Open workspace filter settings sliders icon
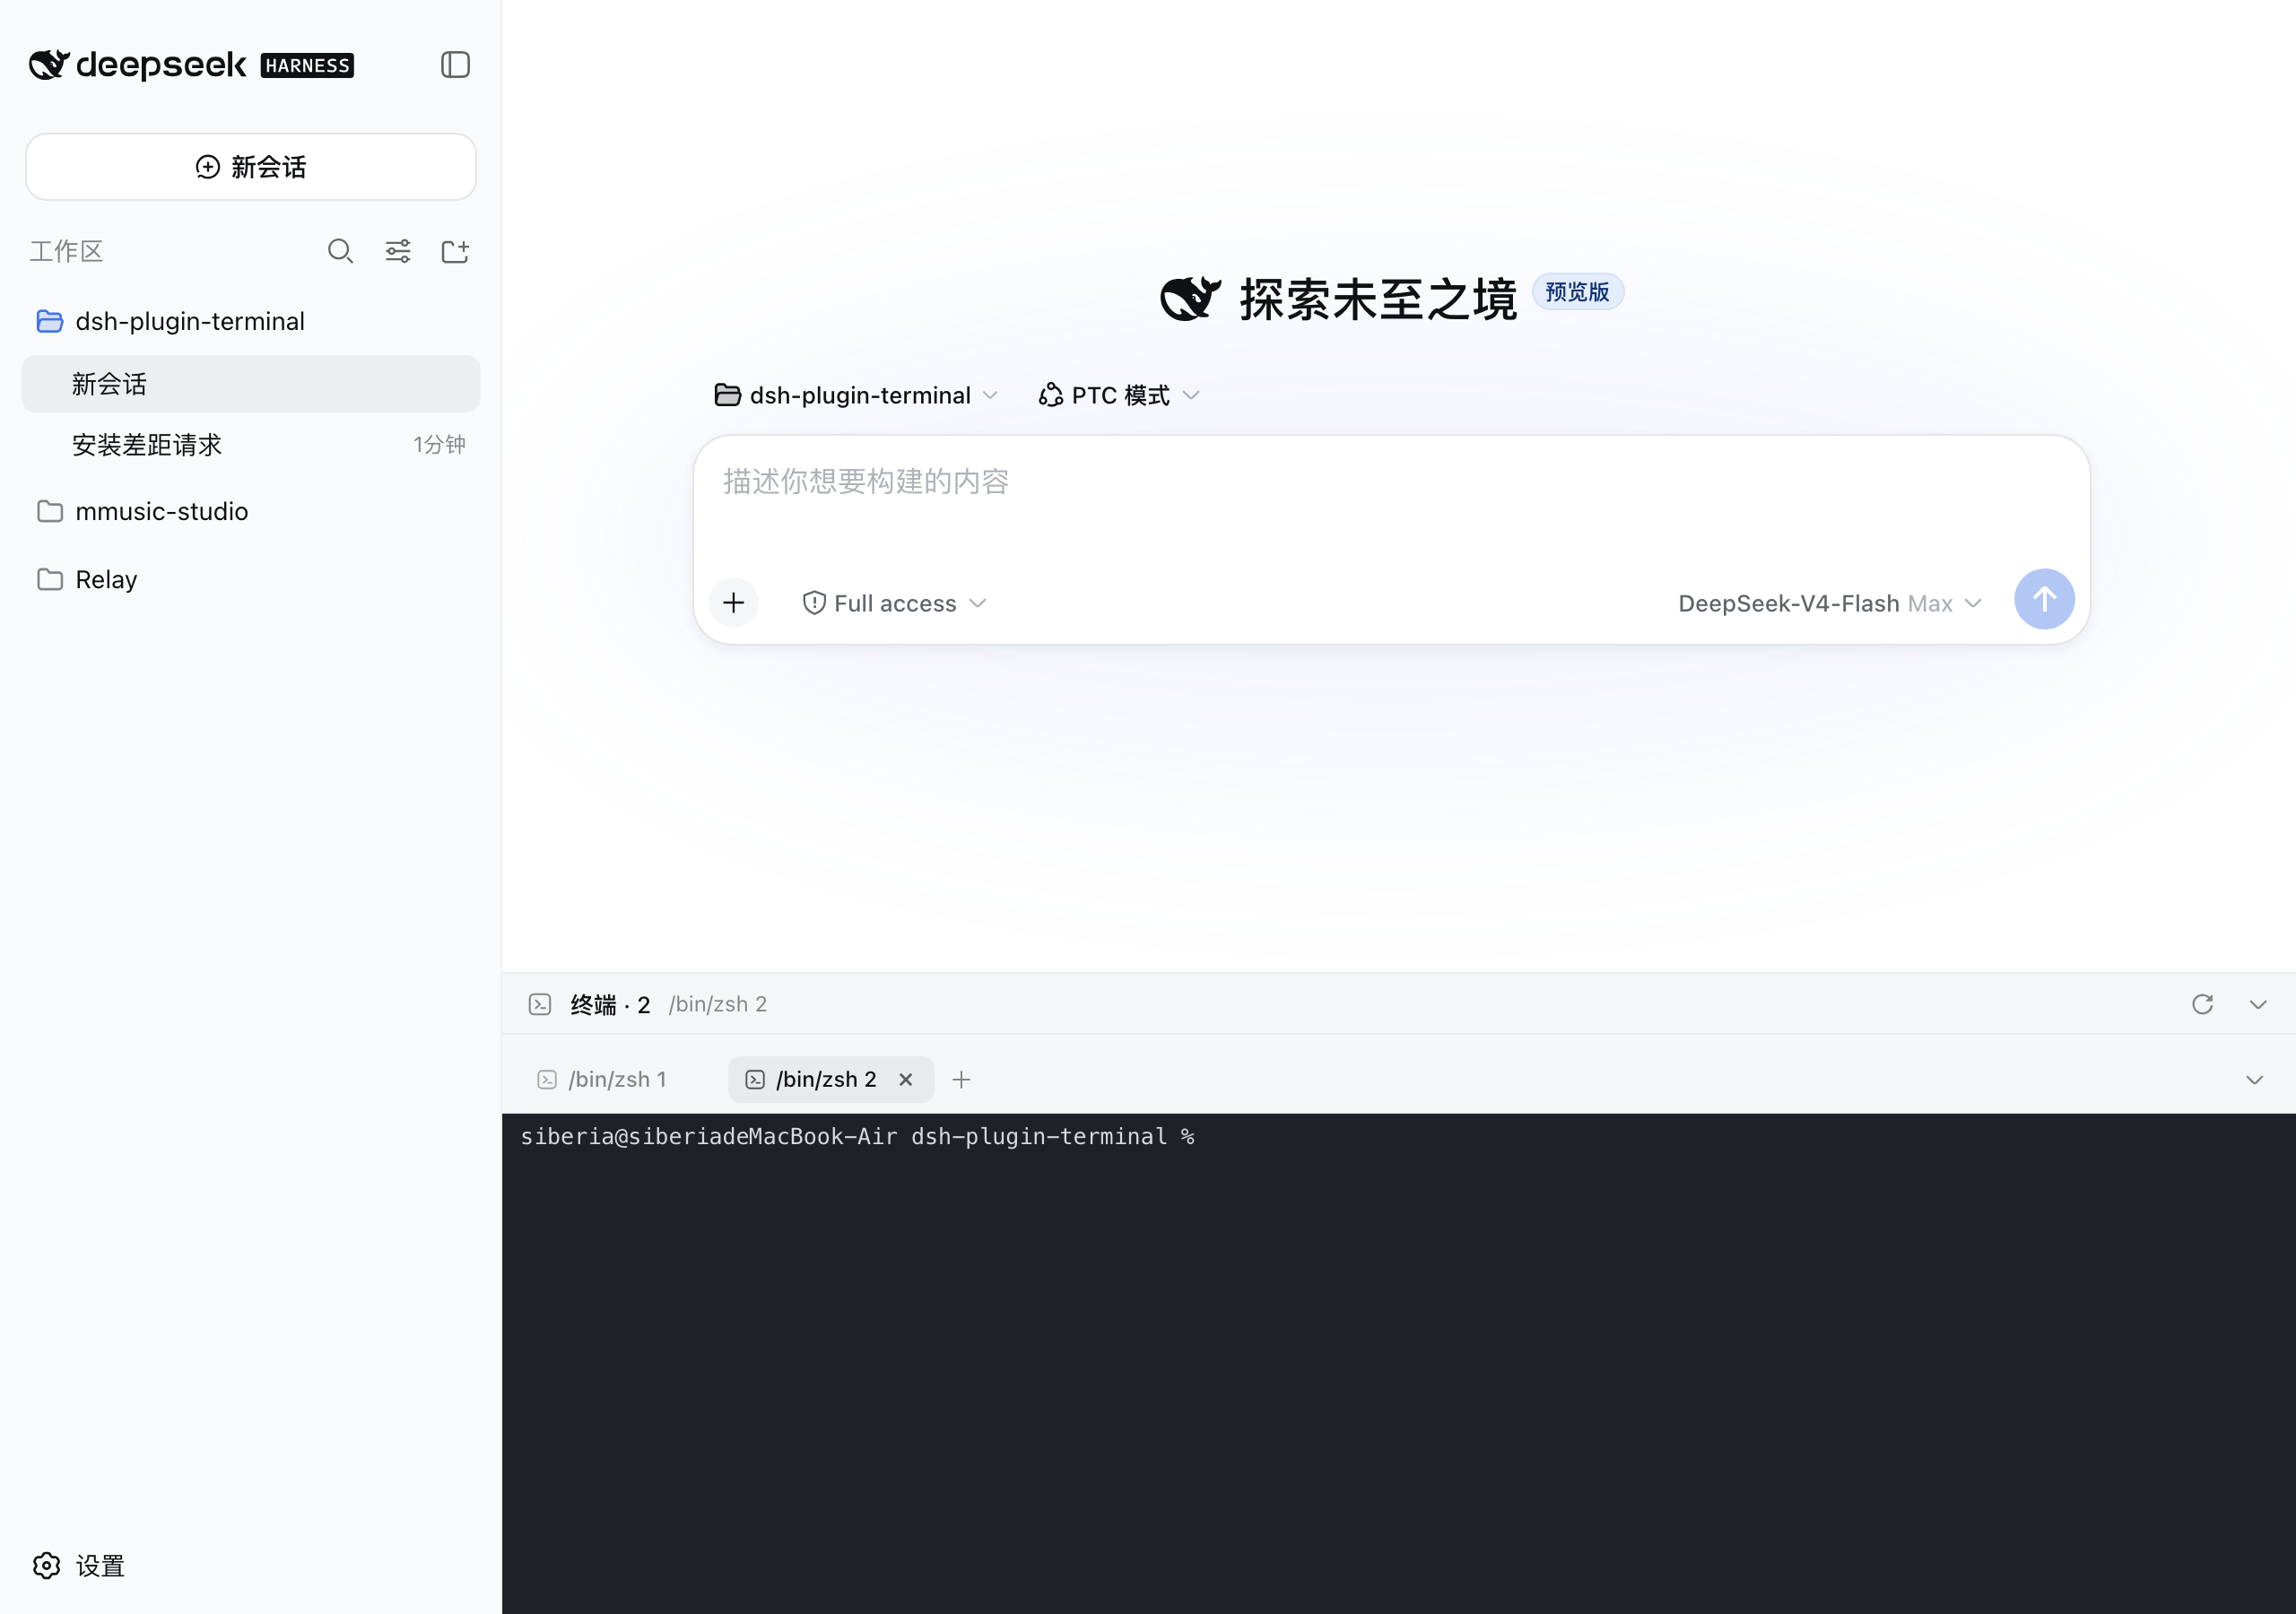 [x=398, y=251]
